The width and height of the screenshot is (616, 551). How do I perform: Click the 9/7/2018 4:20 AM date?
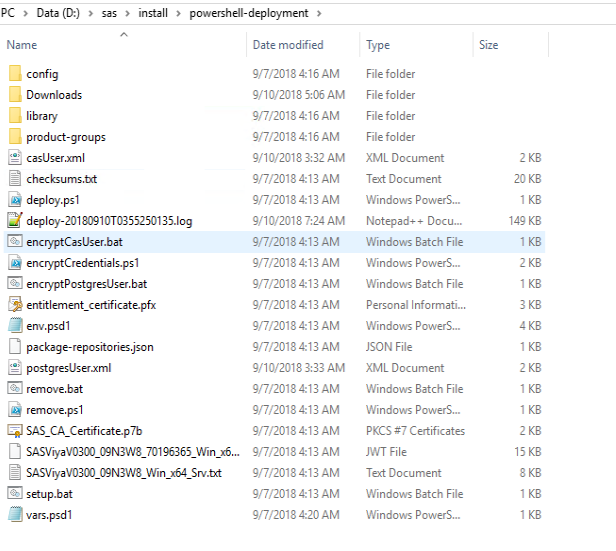pos(296,515)
